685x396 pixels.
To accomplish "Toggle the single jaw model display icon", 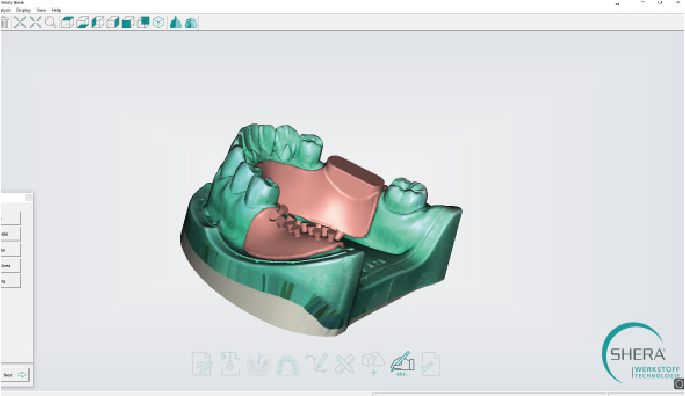I will click(176, 22).
